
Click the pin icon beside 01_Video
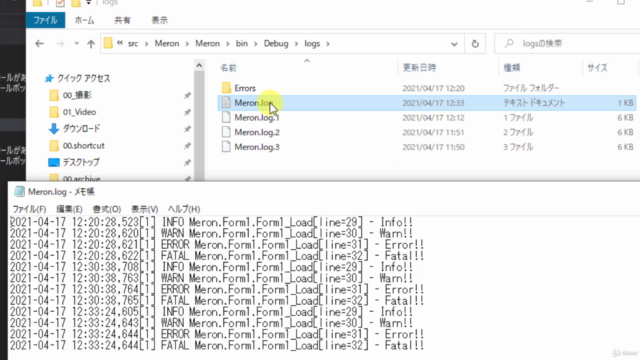tap(187, 112)
